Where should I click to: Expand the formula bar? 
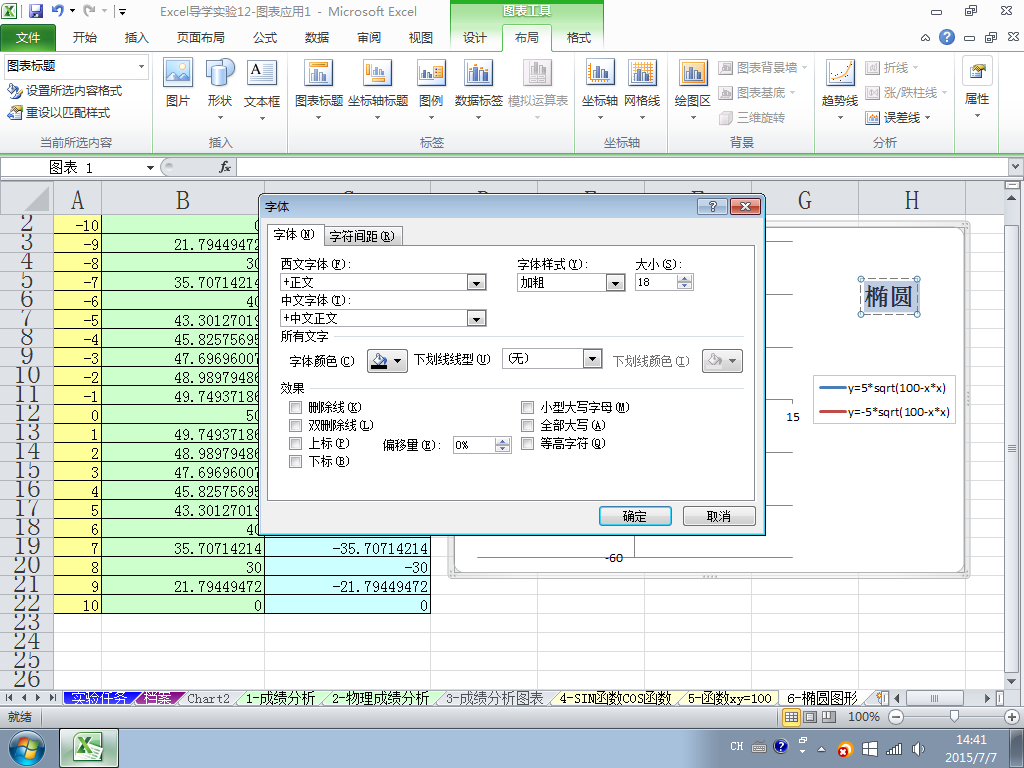point(1016,167)
